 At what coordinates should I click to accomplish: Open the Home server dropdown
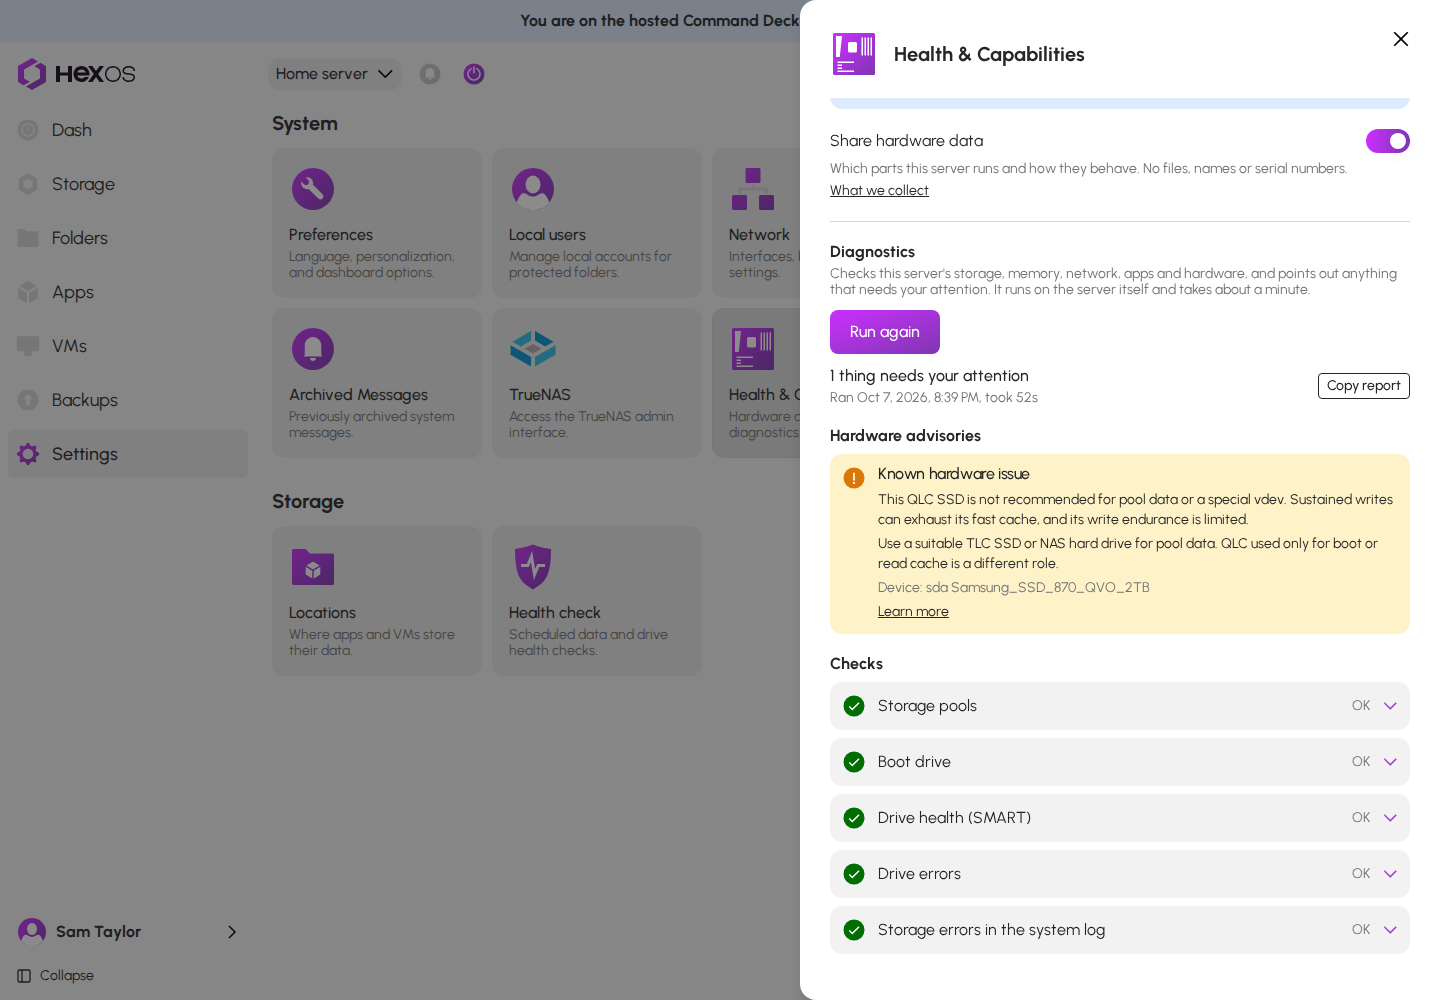pos(334,74)
